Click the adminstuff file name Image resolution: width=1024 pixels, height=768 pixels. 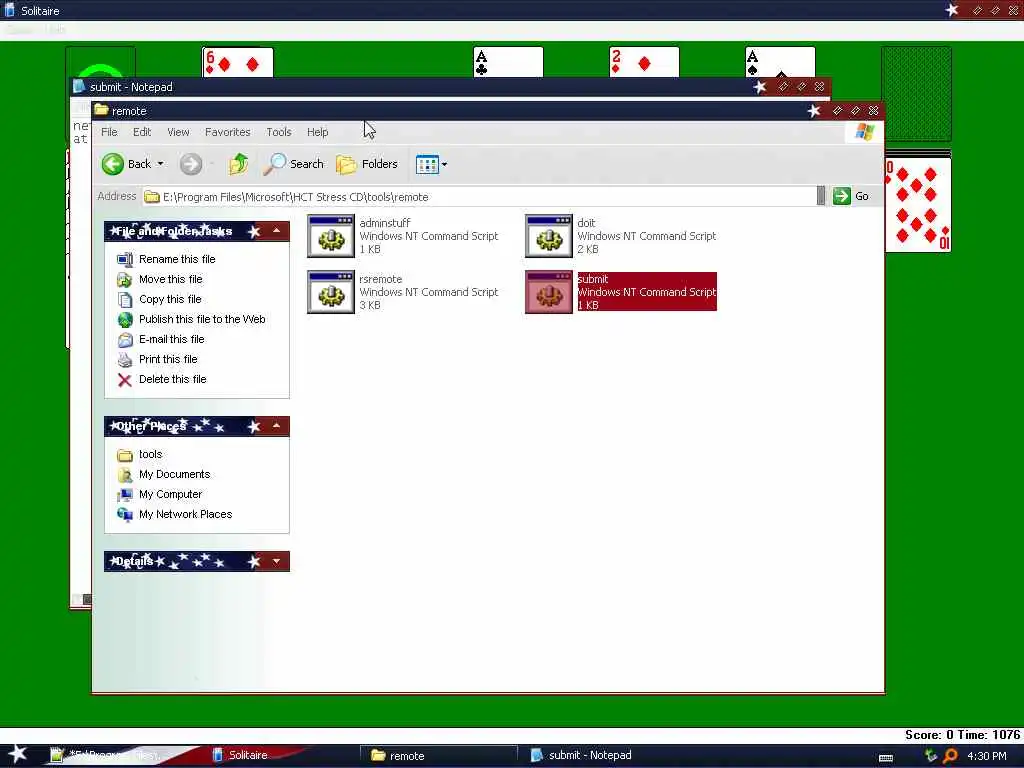click(385, 223)
